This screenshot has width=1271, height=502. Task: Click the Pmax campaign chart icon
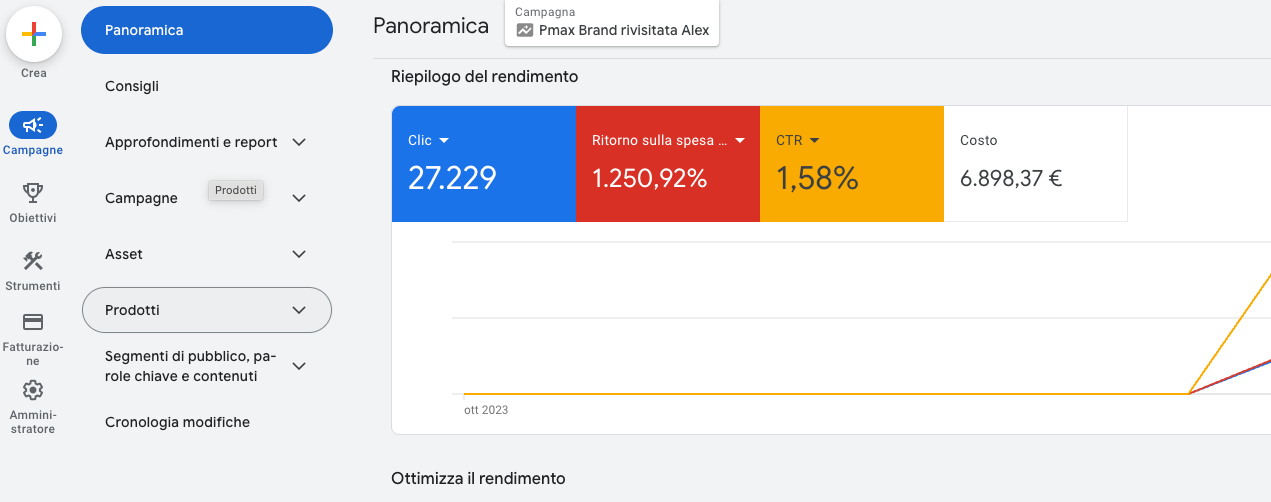tap(525, 30)
